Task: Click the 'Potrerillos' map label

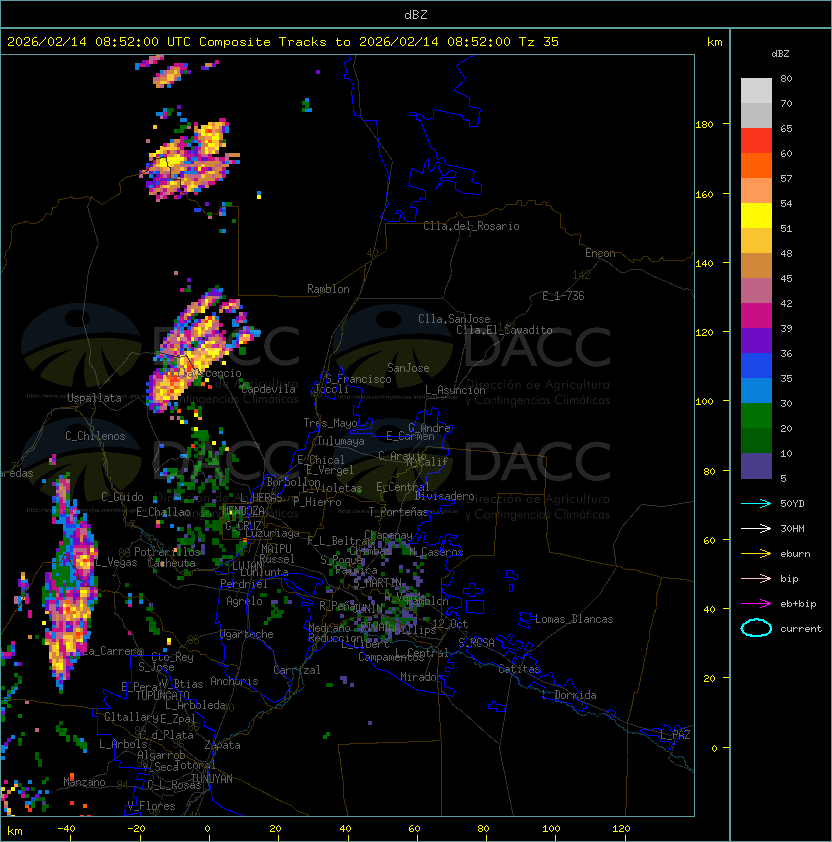Action: (167, 552)
